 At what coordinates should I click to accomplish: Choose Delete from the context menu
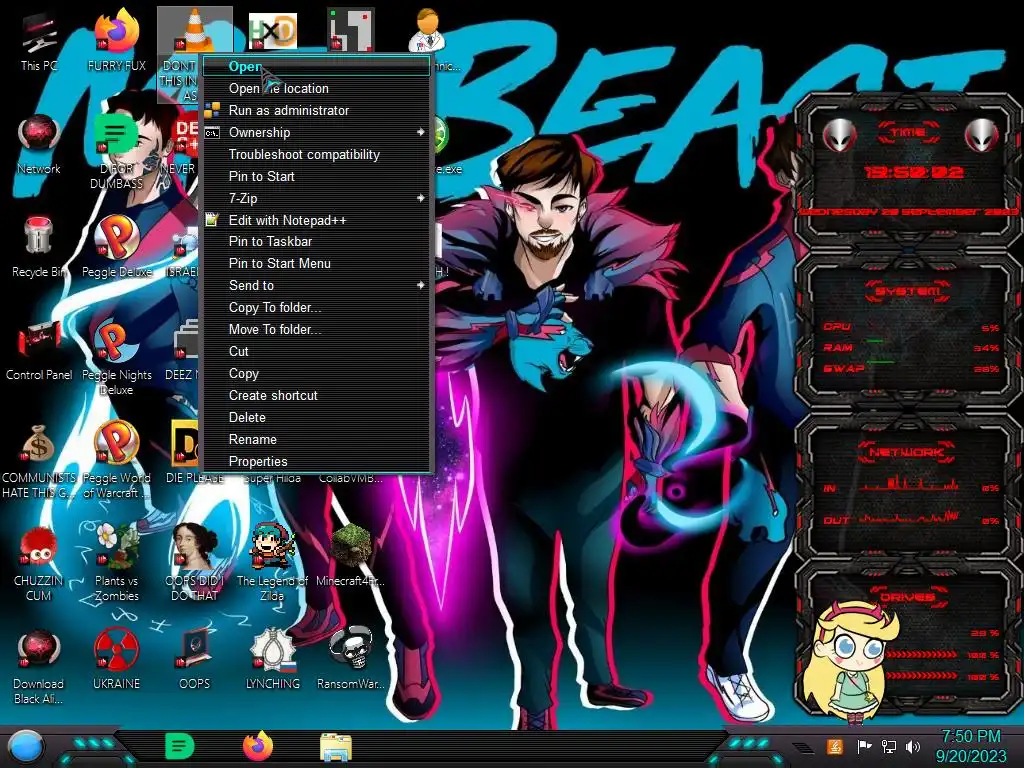tap(317, 417)
